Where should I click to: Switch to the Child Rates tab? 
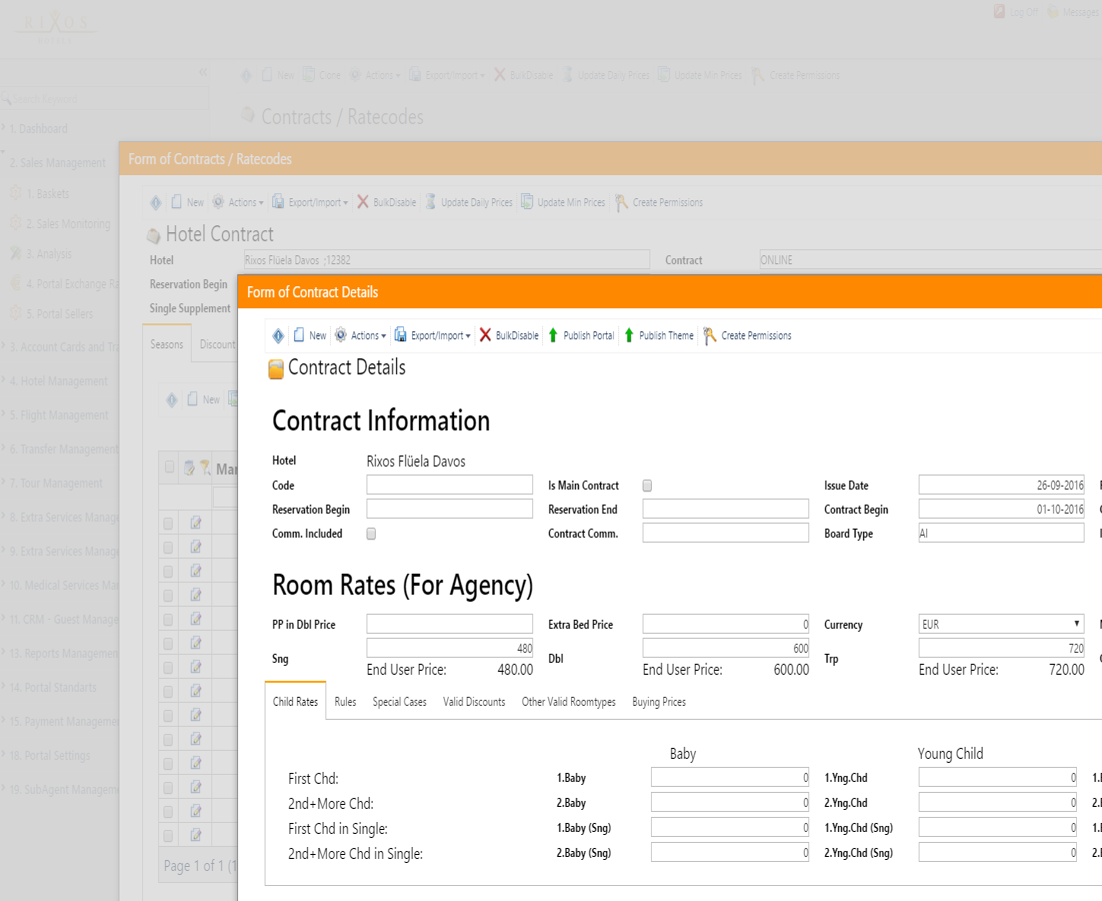point(295,701)
